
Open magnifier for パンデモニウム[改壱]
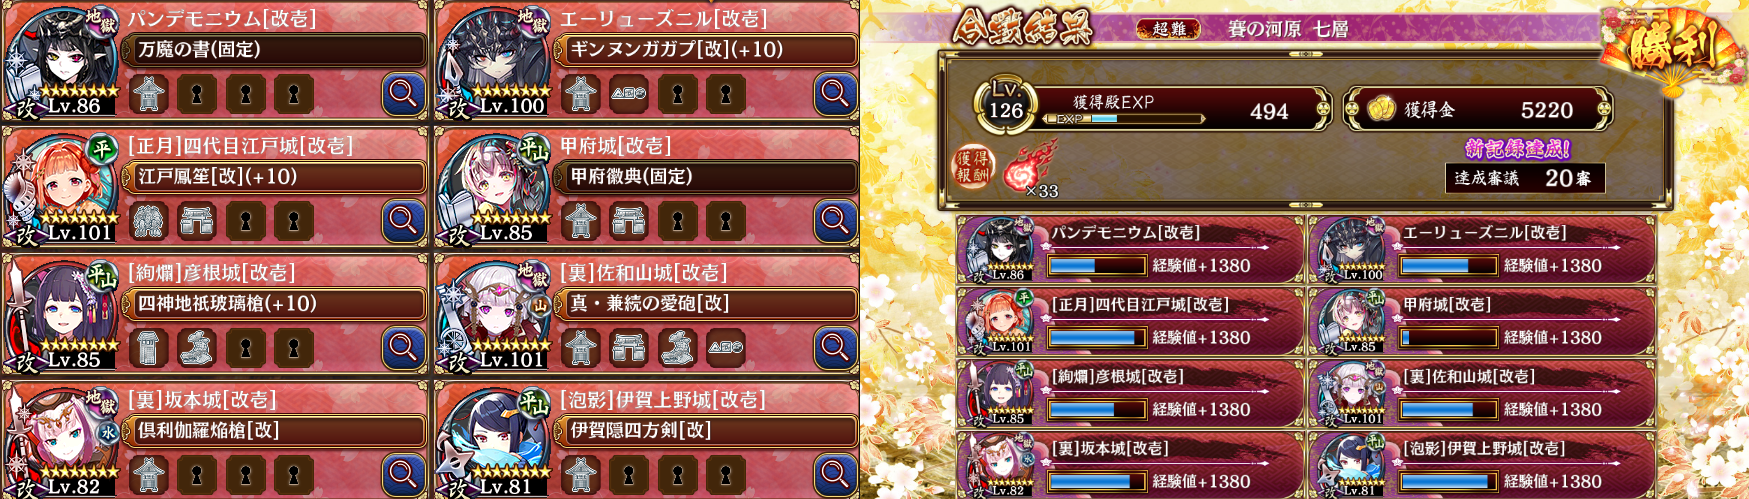pos(403,94)
